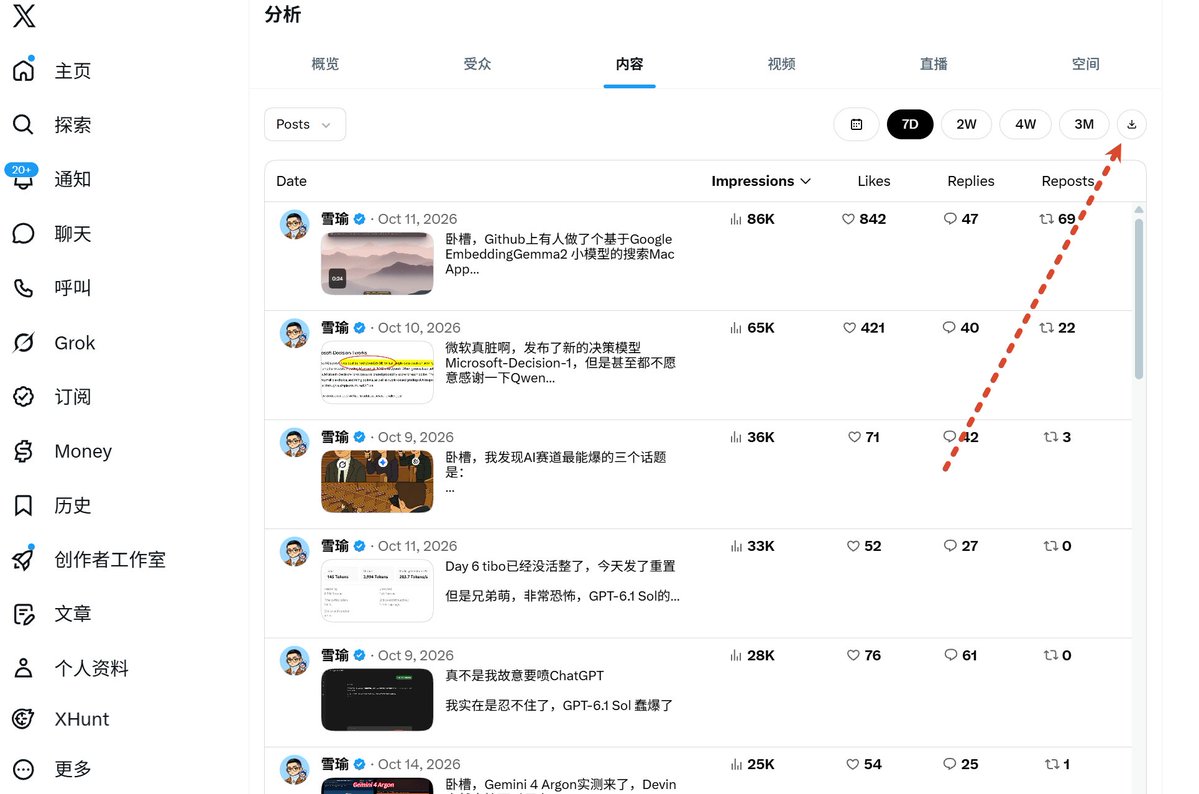Screen dimensions: 1199x794
Task: Open the 探索 search icon
Action: 24,125
